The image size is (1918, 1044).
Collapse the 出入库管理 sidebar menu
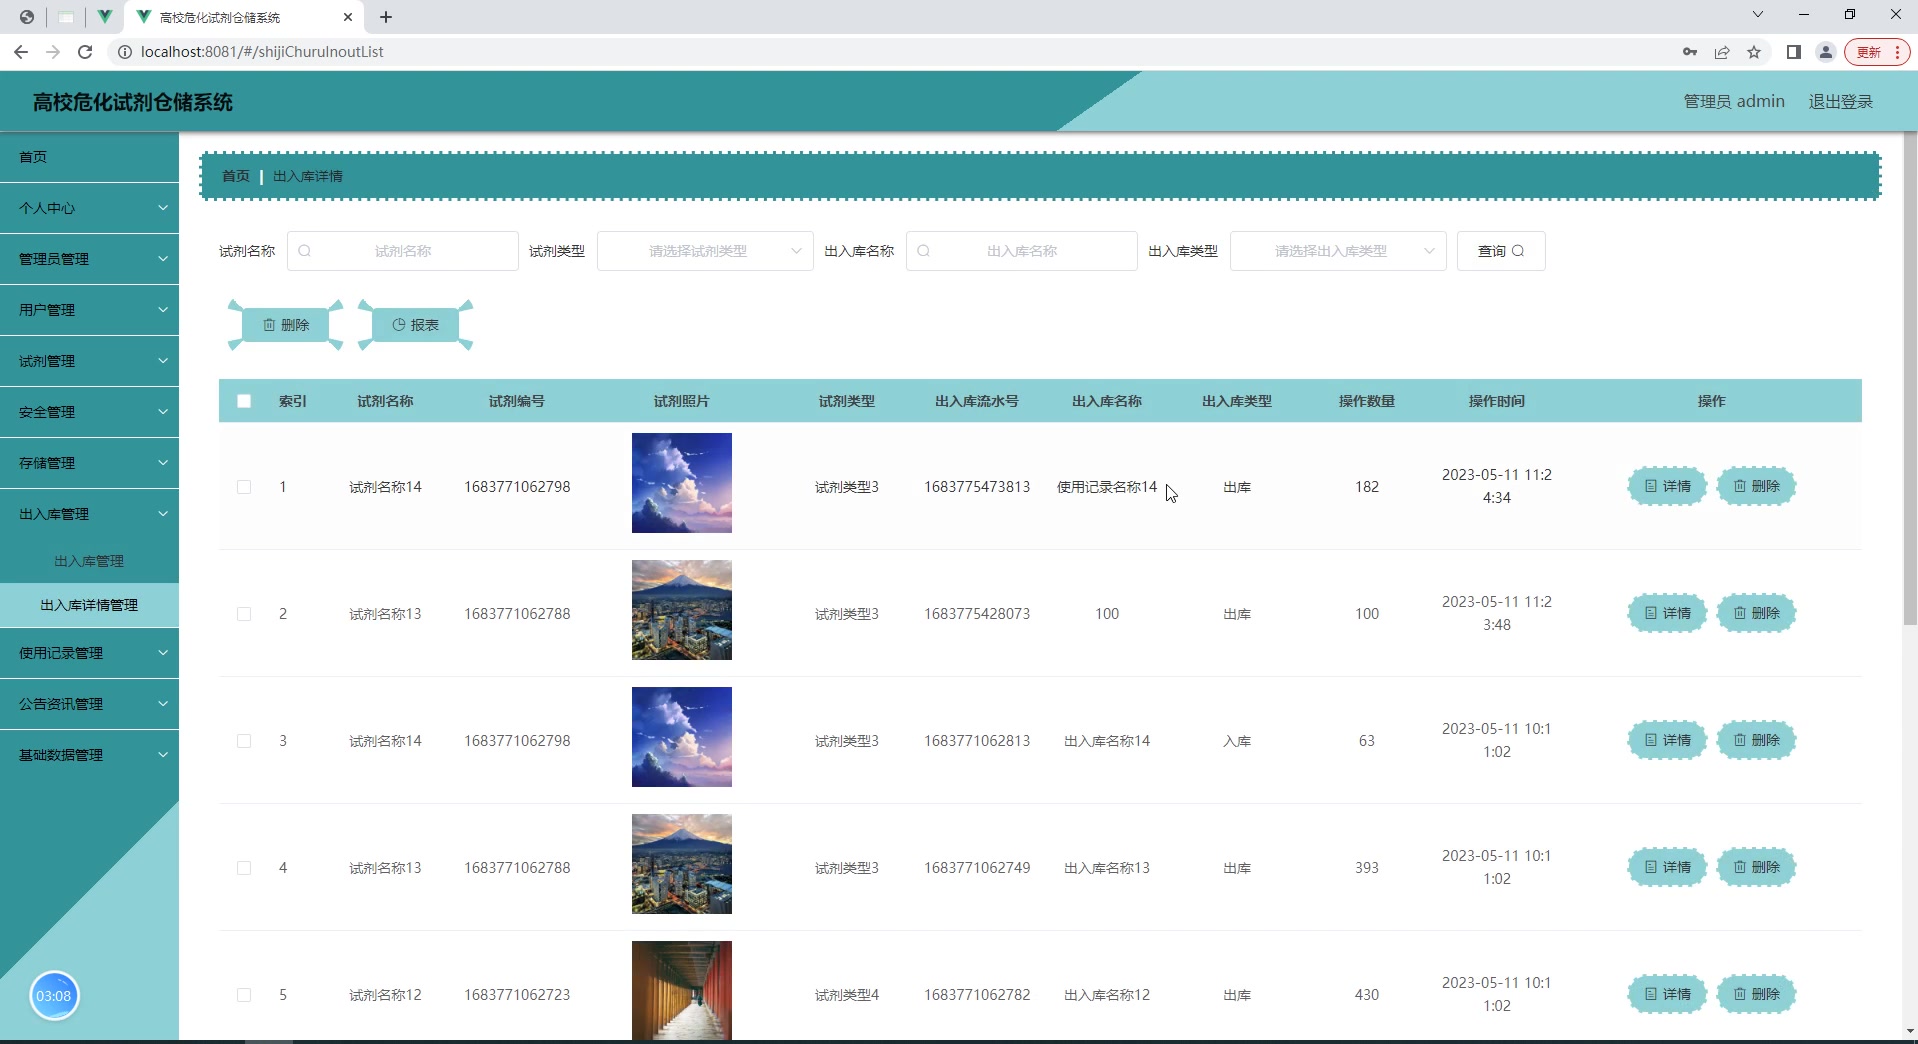click(x=89, y=514)
